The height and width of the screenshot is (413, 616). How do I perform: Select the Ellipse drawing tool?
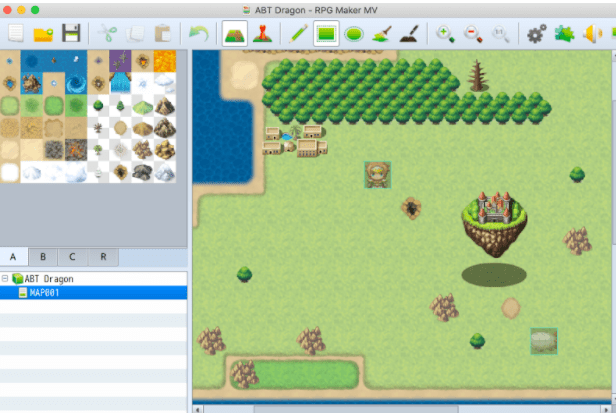pos(354,34)
